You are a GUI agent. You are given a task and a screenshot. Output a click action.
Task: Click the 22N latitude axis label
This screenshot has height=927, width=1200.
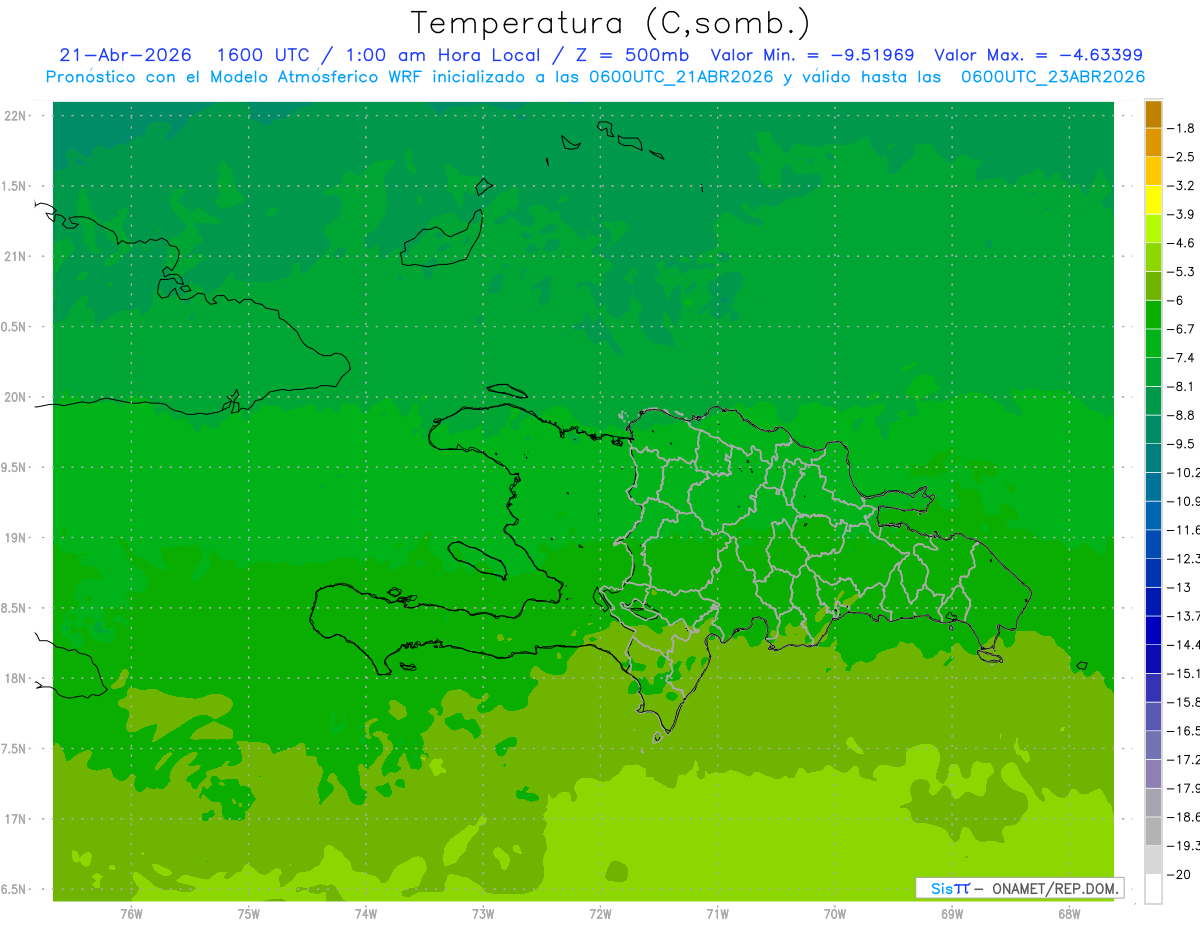click(15, 116)
